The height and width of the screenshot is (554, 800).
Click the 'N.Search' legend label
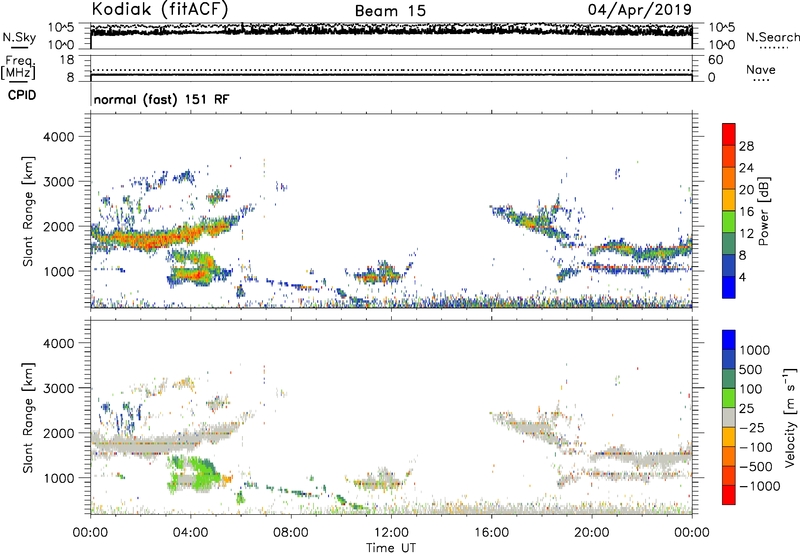coord(772,37)
